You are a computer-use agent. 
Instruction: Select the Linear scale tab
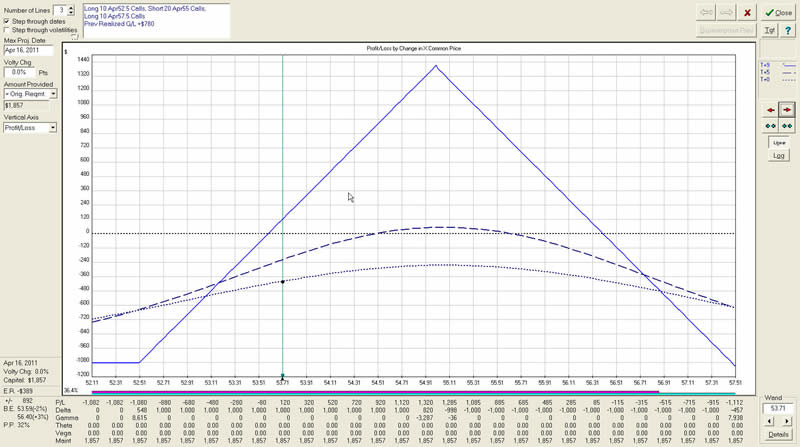tap(778, 143)
